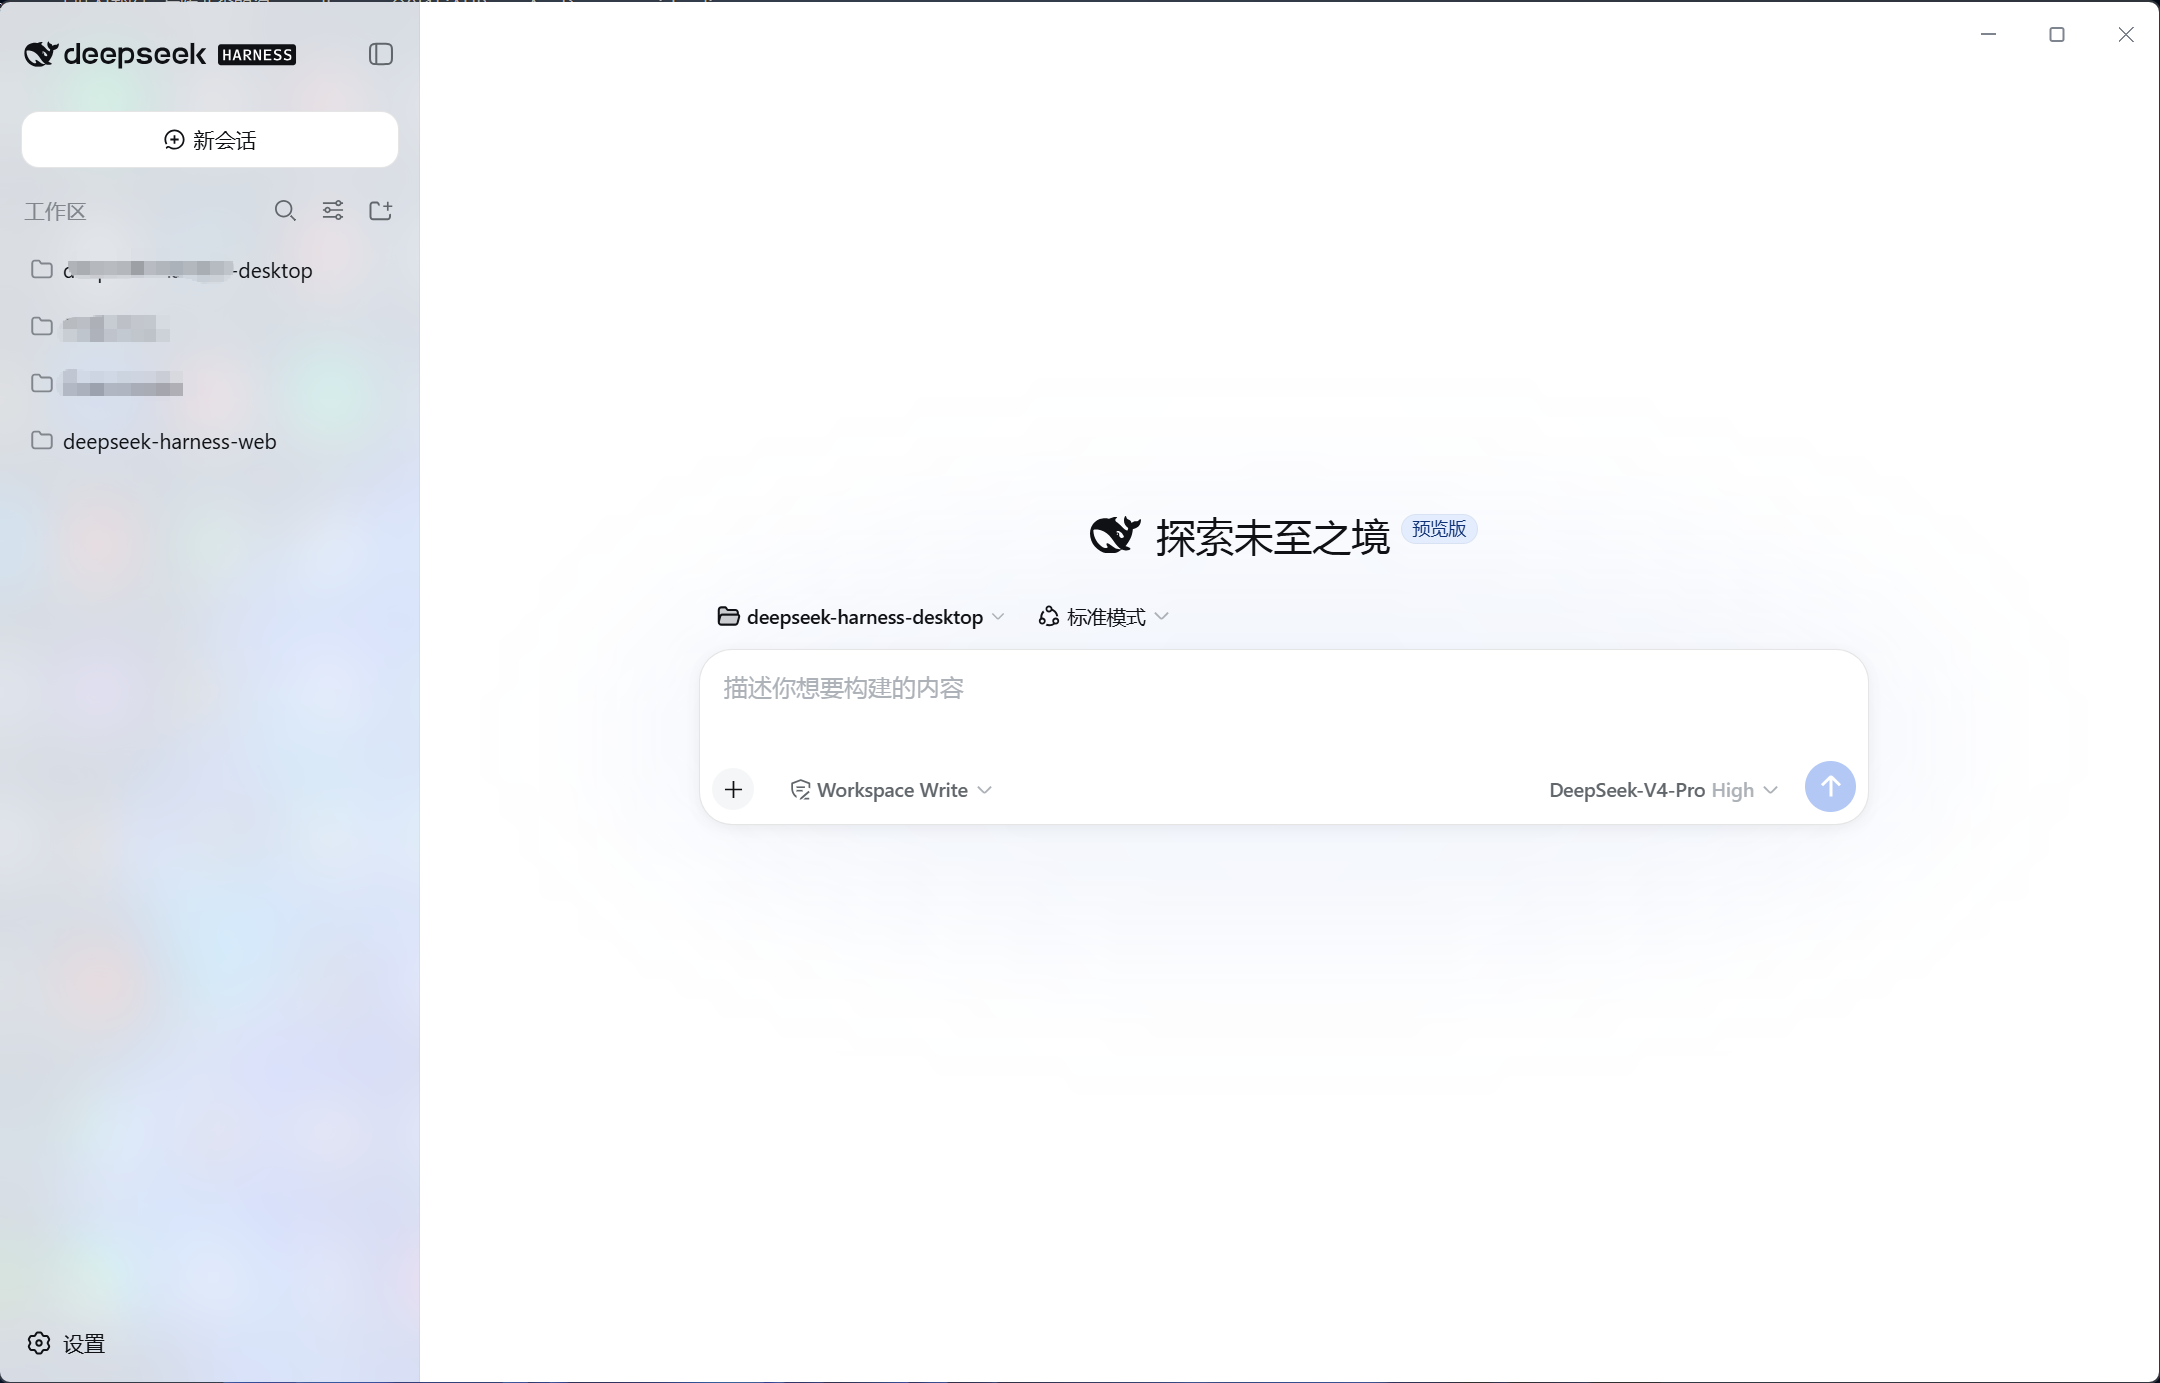The width and height of the screenshot is (2160, 1383).
Task: Send the prompt with the arrow button
Action: (x=1830, y=787)
